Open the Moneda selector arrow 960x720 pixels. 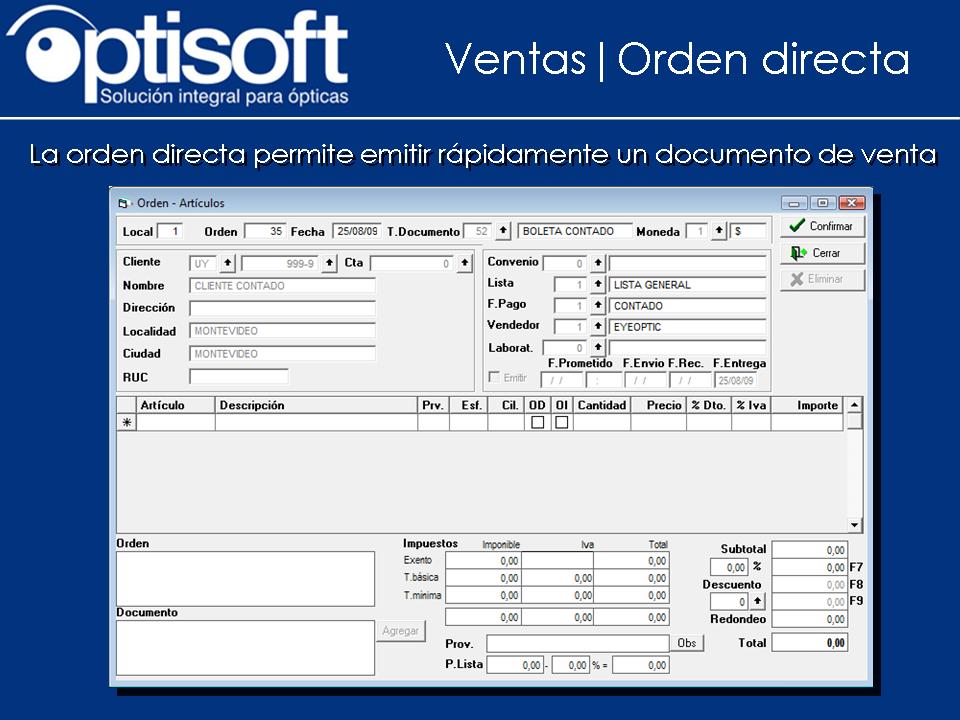pyautogui.click(x=718, y=229)
